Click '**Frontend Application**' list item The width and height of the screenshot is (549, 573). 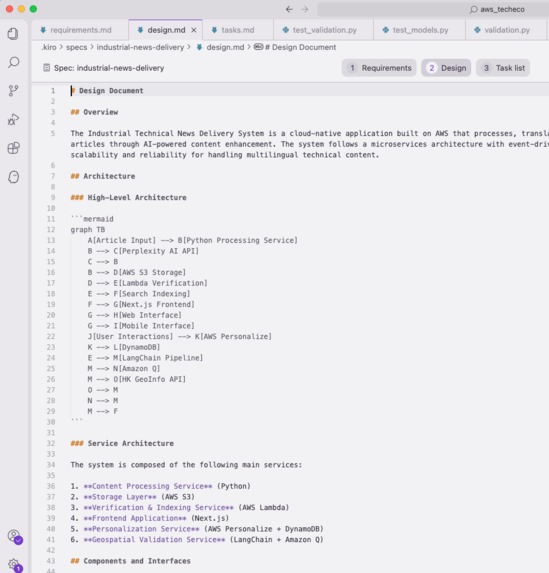coord(150,518)
